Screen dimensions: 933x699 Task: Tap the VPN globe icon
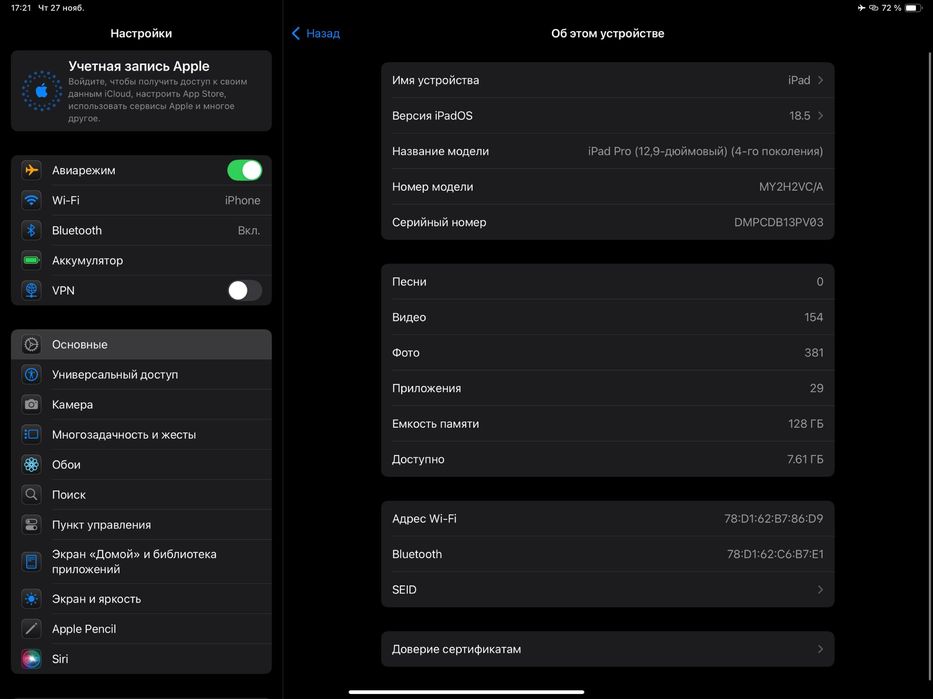point(32,290)
